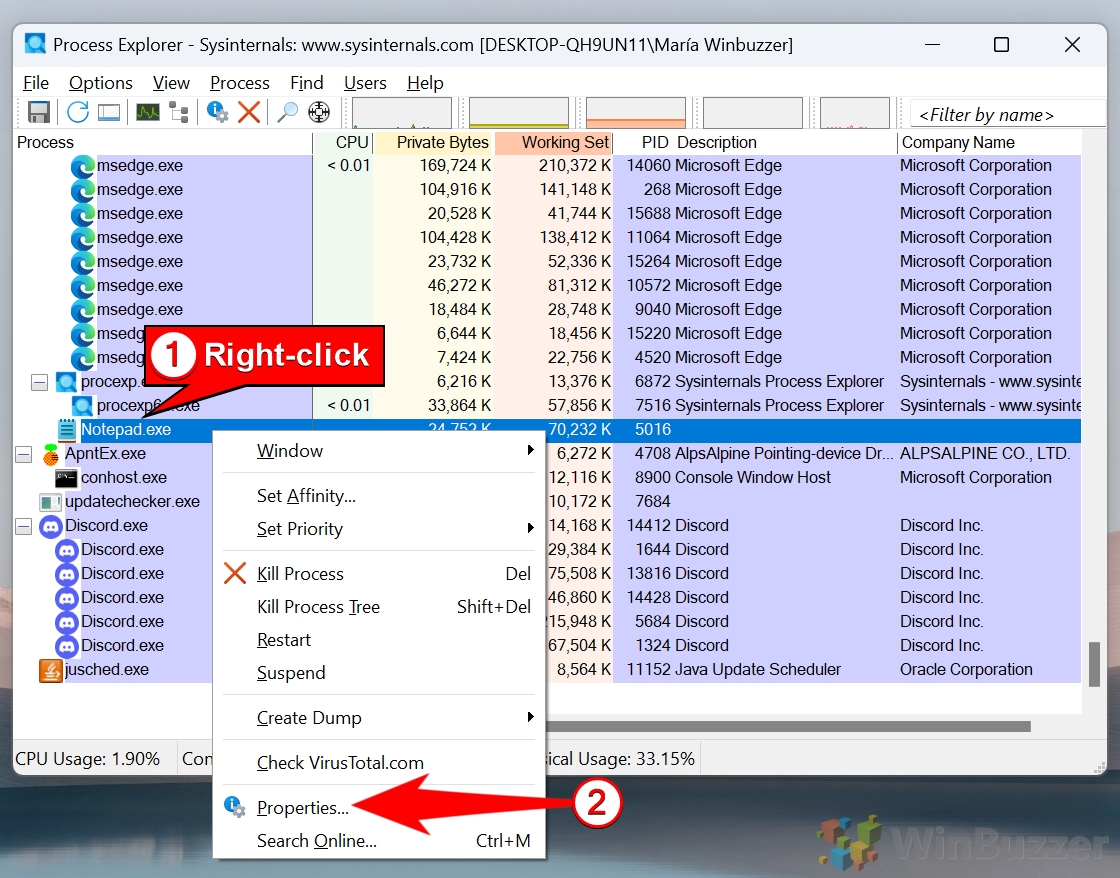Click the Refresh Now toolbar icon
The image size is (1120, 878).
(77, 112)
